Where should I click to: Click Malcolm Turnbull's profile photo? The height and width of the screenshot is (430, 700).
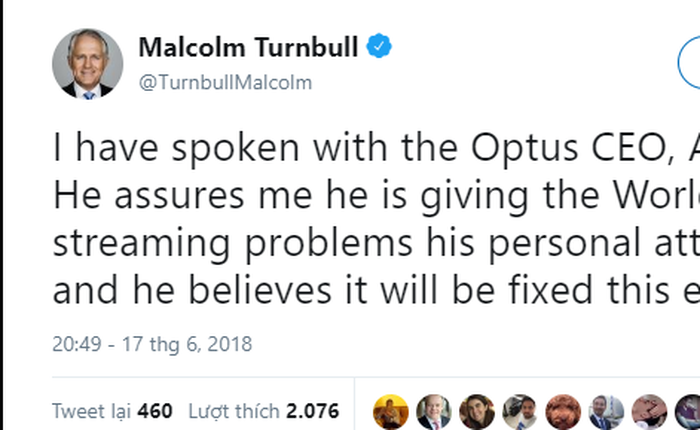[x=87, y=63]
